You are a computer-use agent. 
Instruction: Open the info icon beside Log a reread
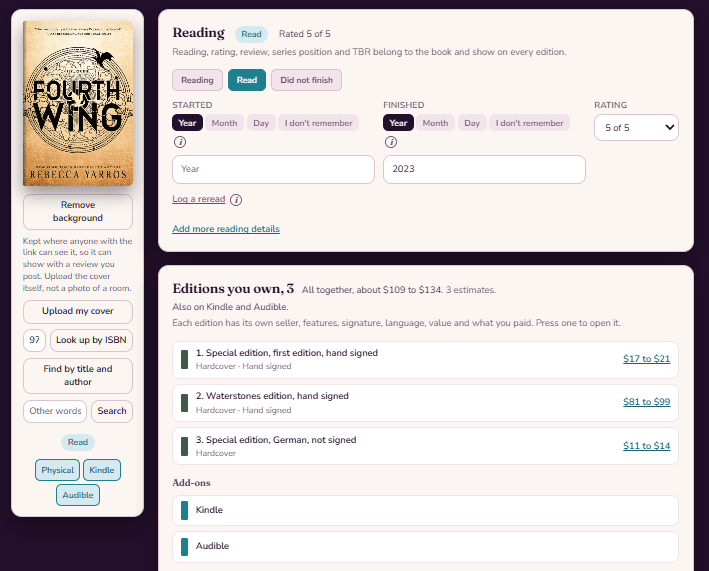click(x=236, y=200)
